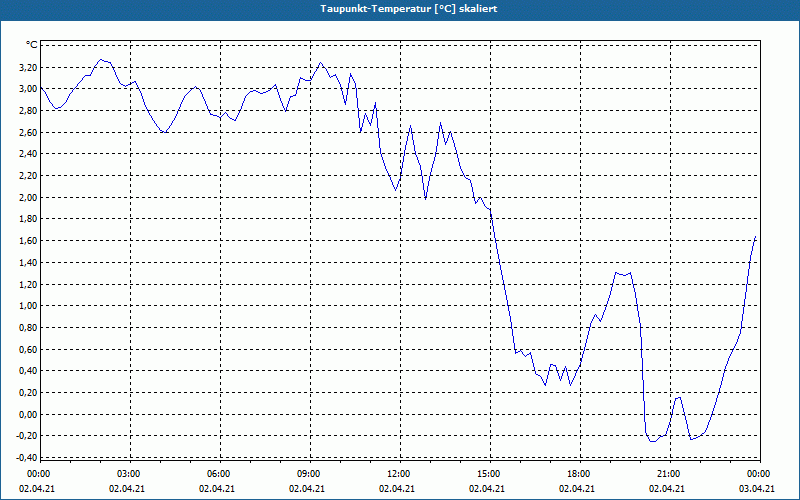Select the y-axis value '2,00'
This screenshot has width=800, height=500.
pos(29,197)
